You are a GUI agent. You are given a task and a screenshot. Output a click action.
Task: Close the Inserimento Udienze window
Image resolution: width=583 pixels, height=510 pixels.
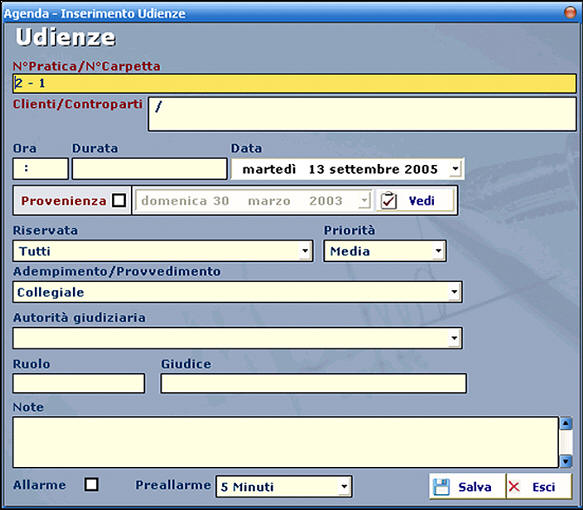coord(570,12)
